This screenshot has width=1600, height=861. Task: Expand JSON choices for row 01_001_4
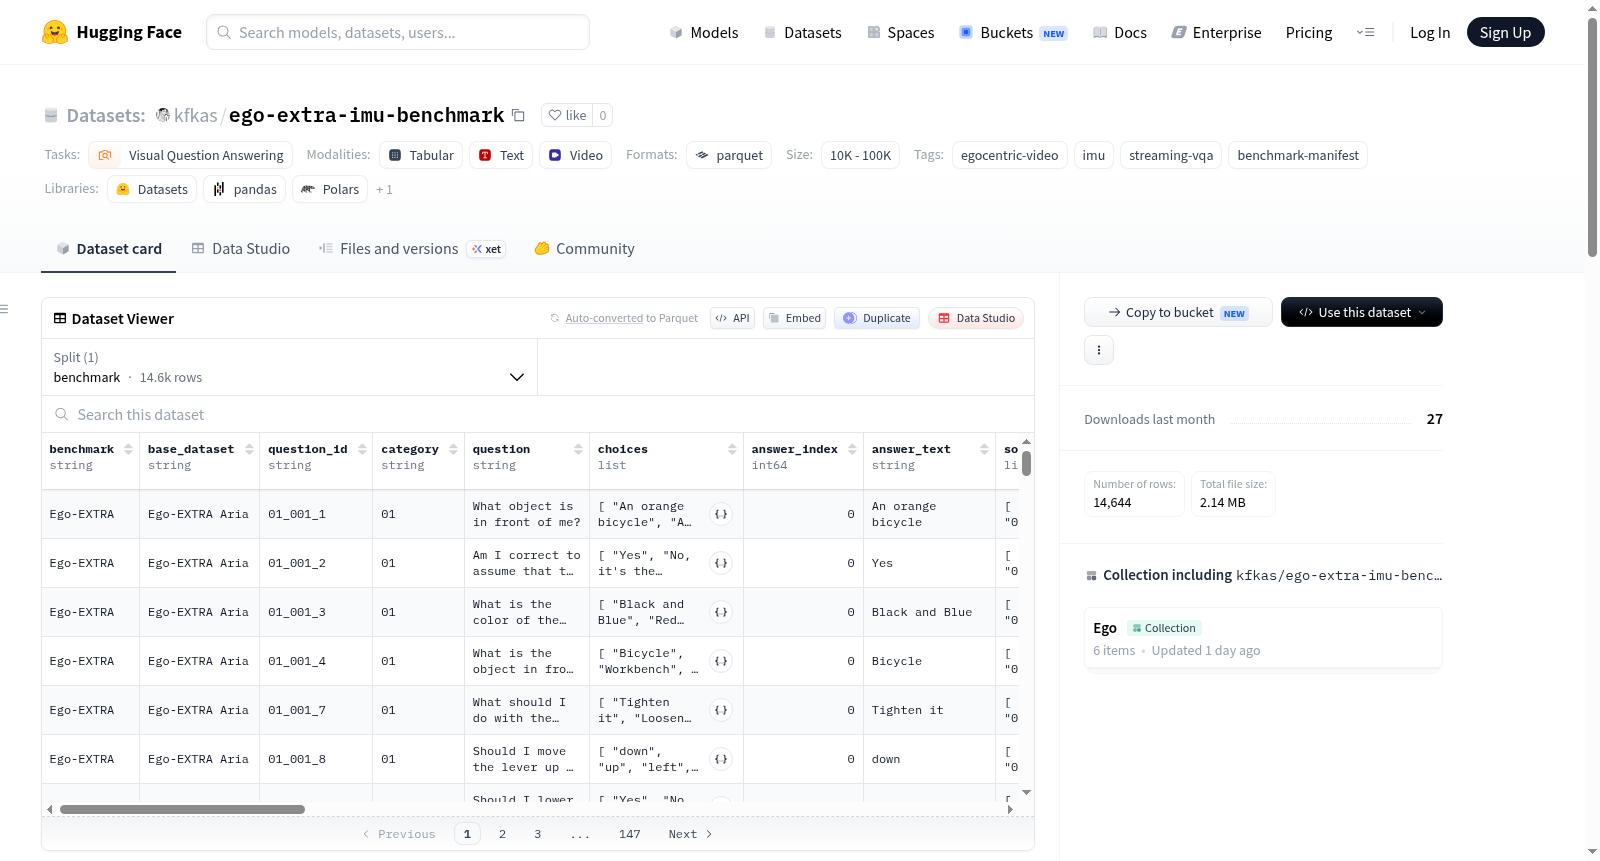pos(721,661)
